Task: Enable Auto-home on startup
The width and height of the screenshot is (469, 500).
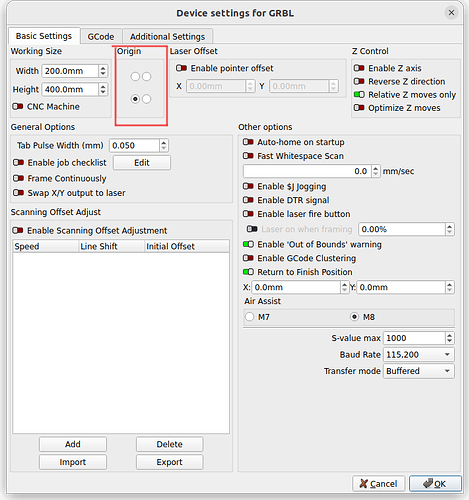Action: (x=248, y=142)
